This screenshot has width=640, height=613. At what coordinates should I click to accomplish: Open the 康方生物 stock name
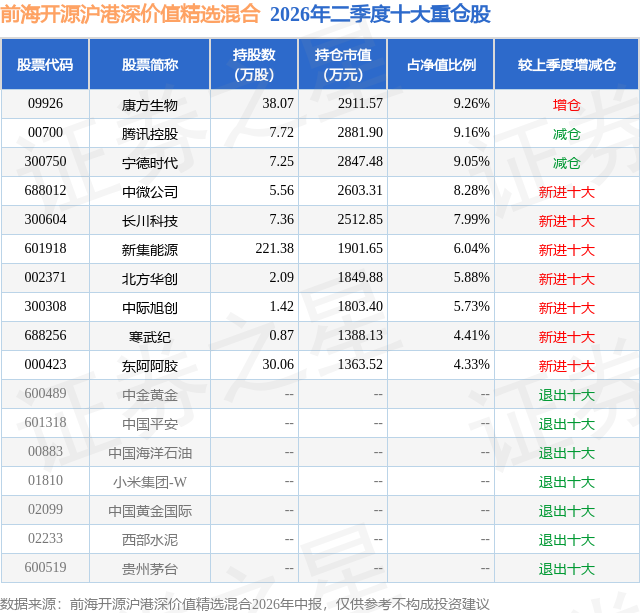coord(150,105)
